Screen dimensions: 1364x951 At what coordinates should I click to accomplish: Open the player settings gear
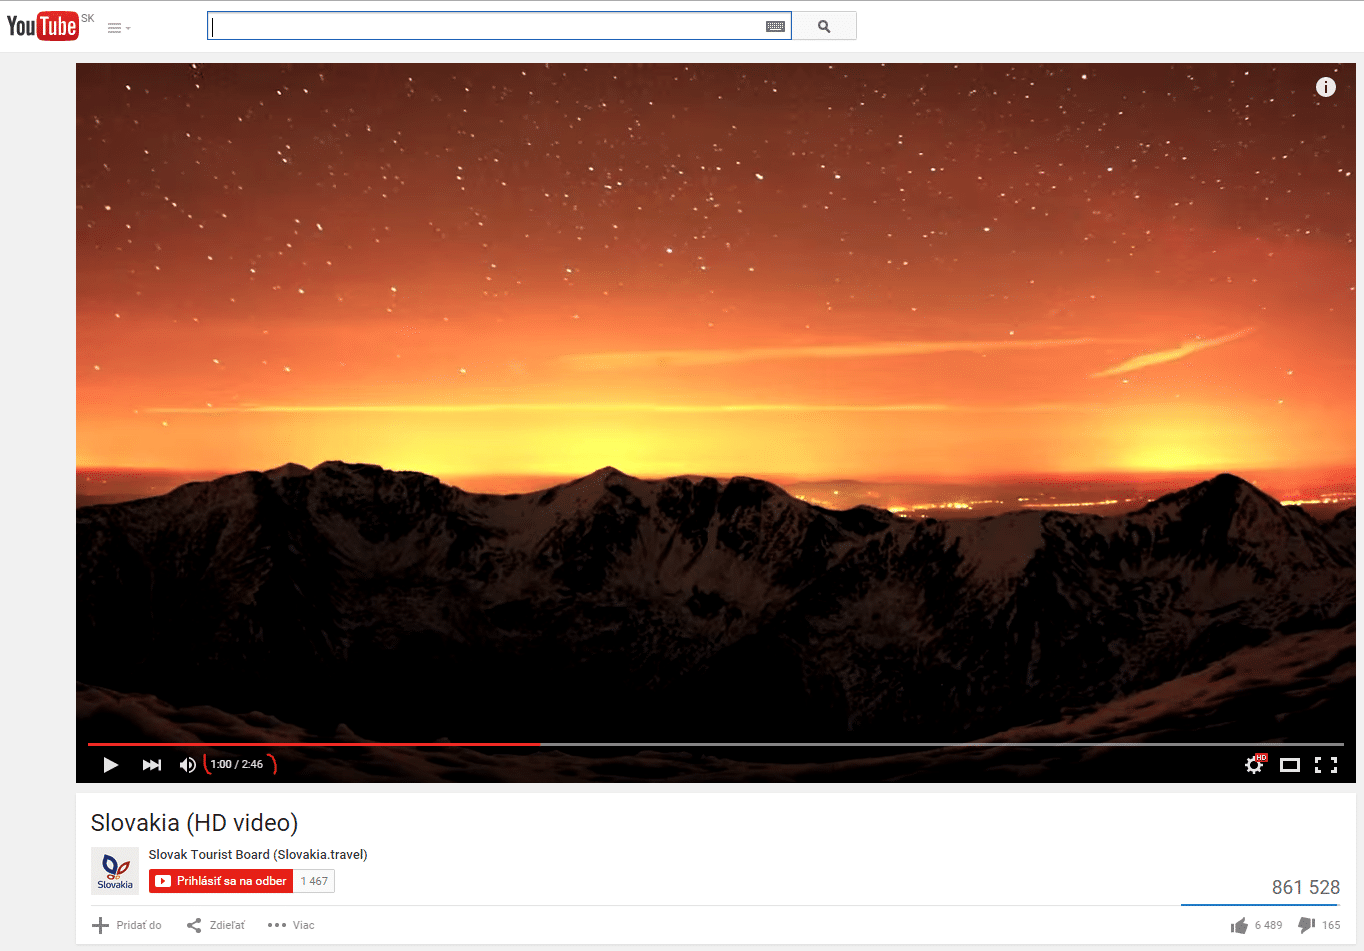point(1254,765)
